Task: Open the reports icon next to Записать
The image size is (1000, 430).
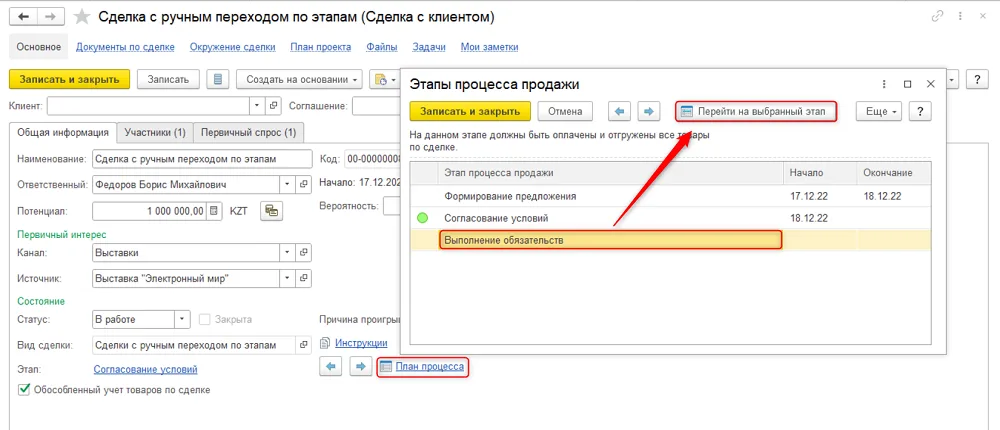Action: 218,79
